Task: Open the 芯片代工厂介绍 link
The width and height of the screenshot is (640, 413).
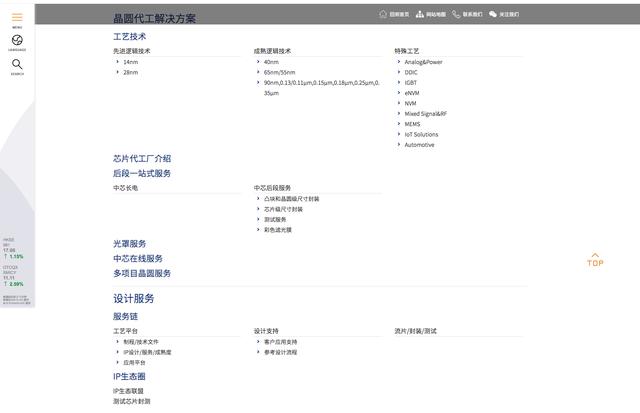Action: pos(142,158)
